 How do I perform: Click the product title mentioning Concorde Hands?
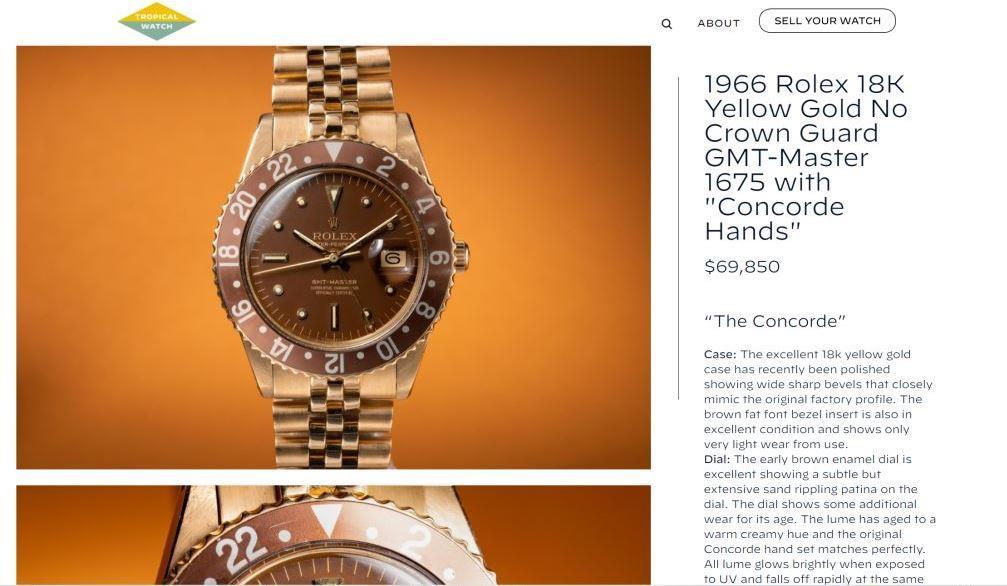(x=806, y=157)
